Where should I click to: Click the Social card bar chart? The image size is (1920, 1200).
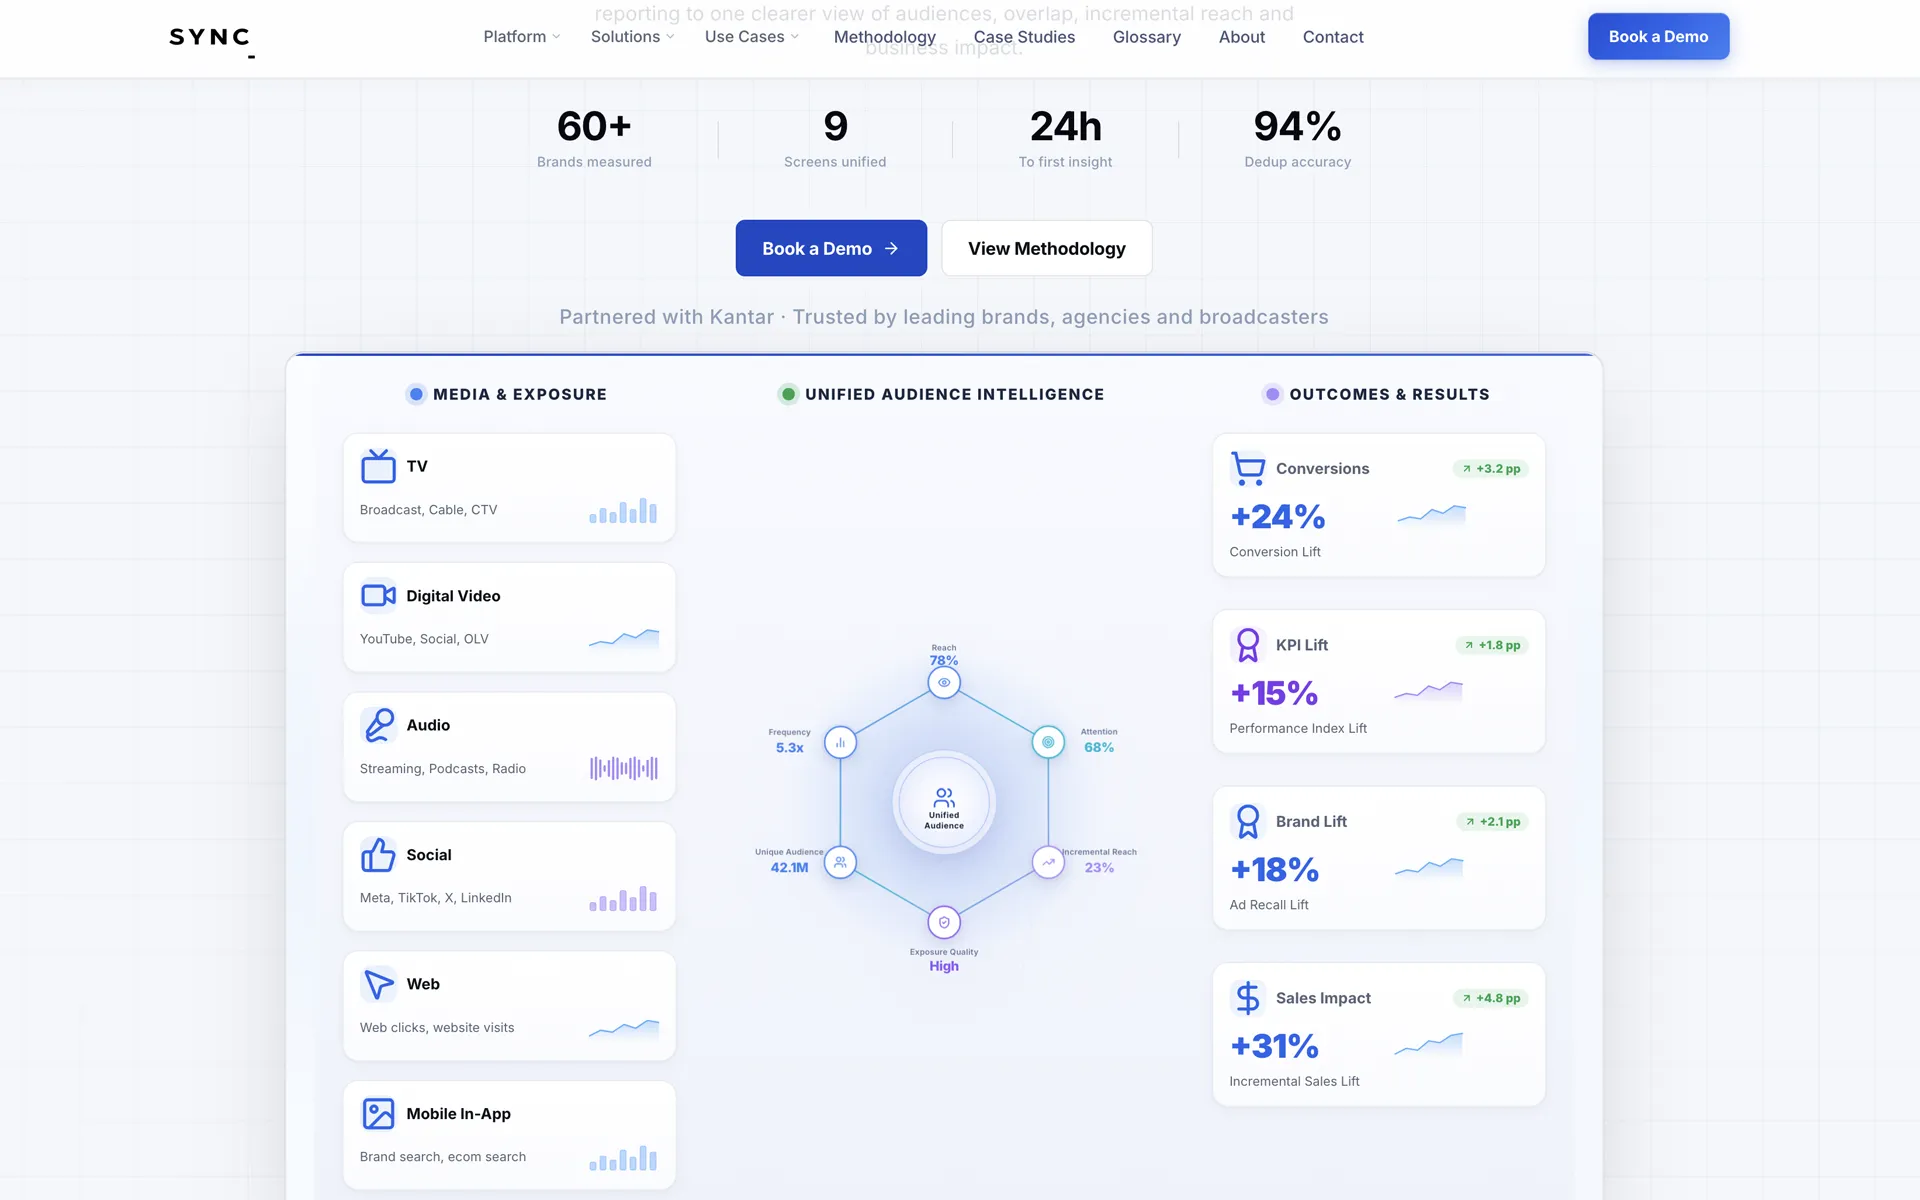coord(623,899)
